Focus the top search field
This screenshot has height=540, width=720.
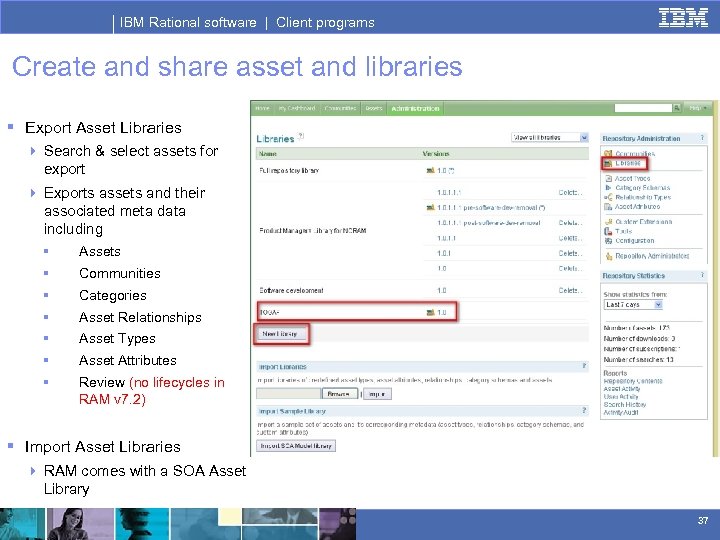643,108
